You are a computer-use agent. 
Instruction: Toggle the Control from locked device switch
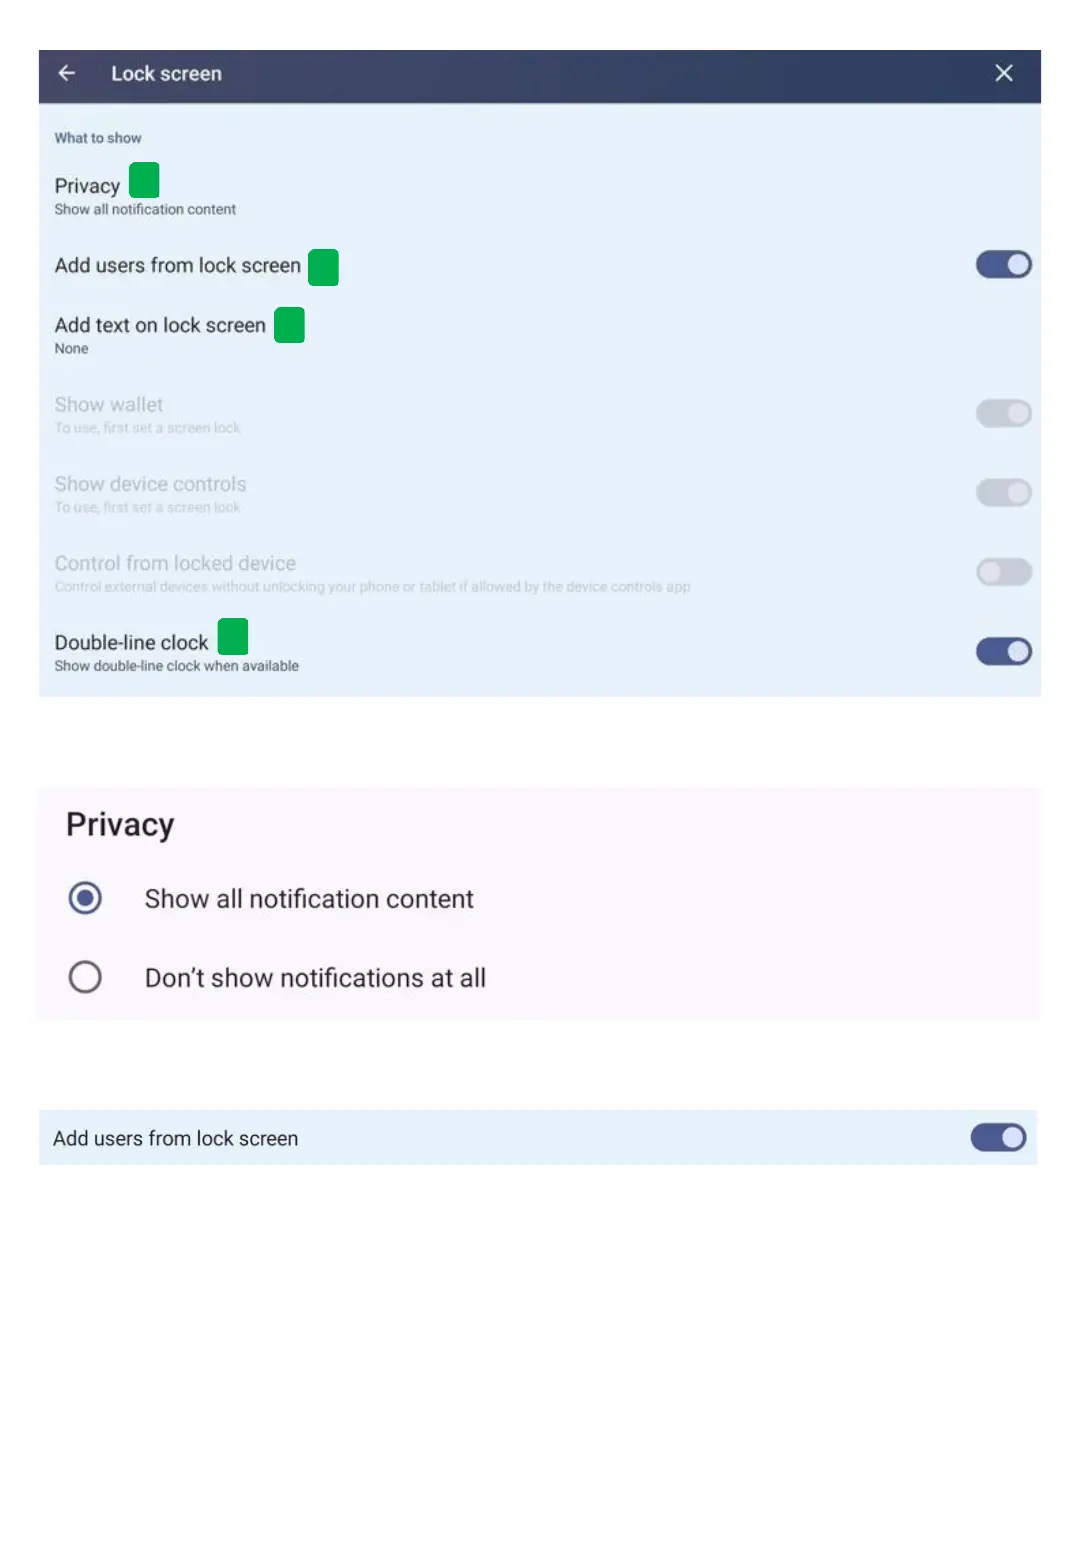pos(1003,572)
